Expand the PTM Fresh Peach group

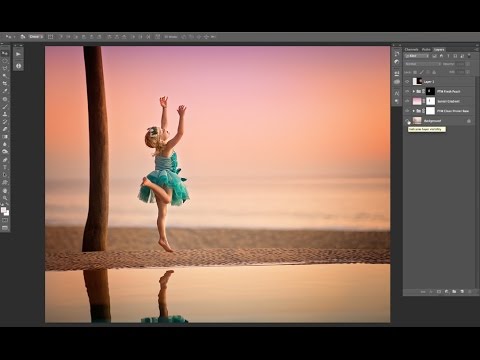point(414,91)
